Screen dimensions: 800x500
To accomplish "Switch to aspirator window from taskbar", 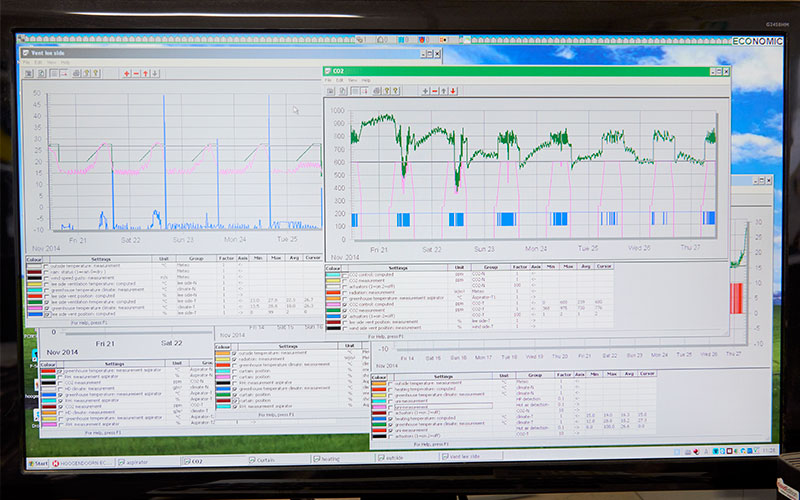I will point(147,462).
